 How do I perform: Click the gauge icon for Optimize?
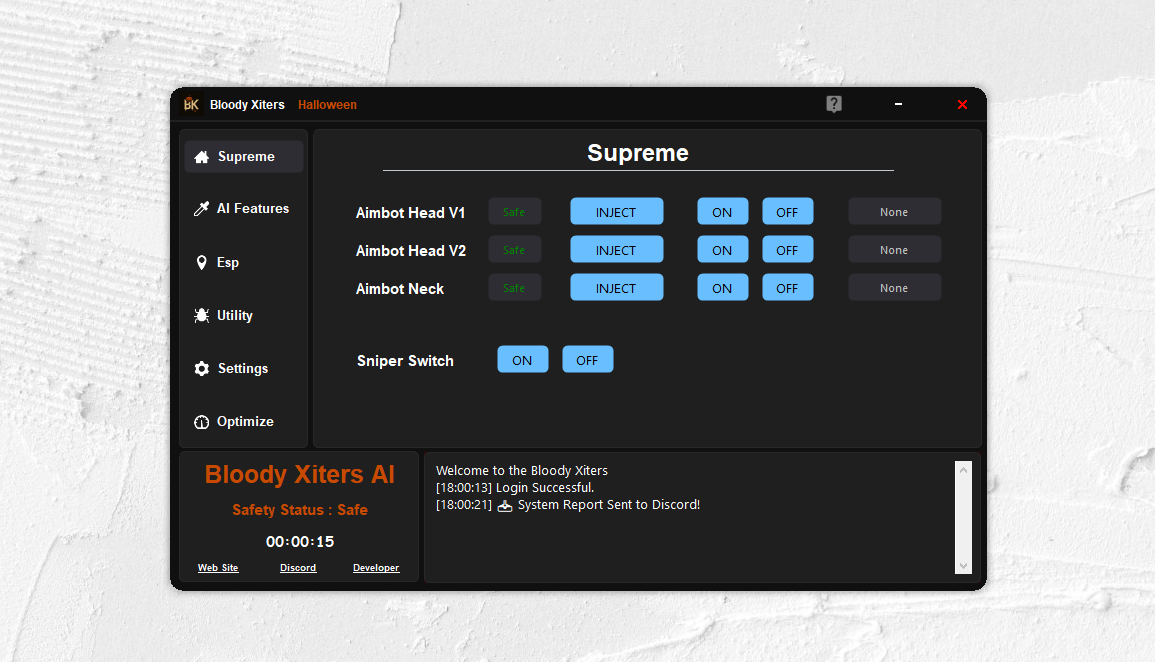[201, 422]
